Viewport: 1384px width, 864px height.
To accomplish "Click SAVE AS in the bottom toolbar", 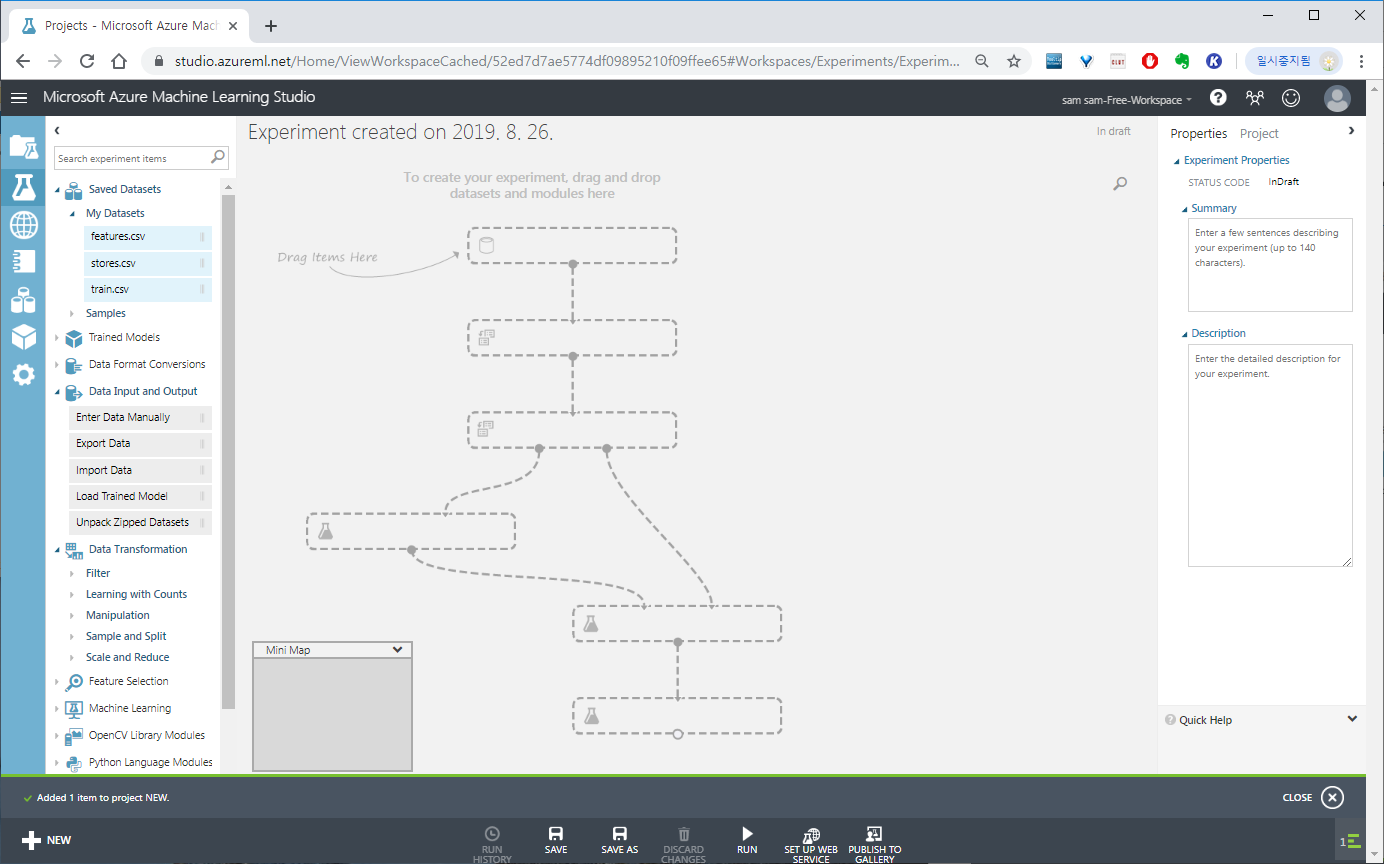I will point(619,840).
